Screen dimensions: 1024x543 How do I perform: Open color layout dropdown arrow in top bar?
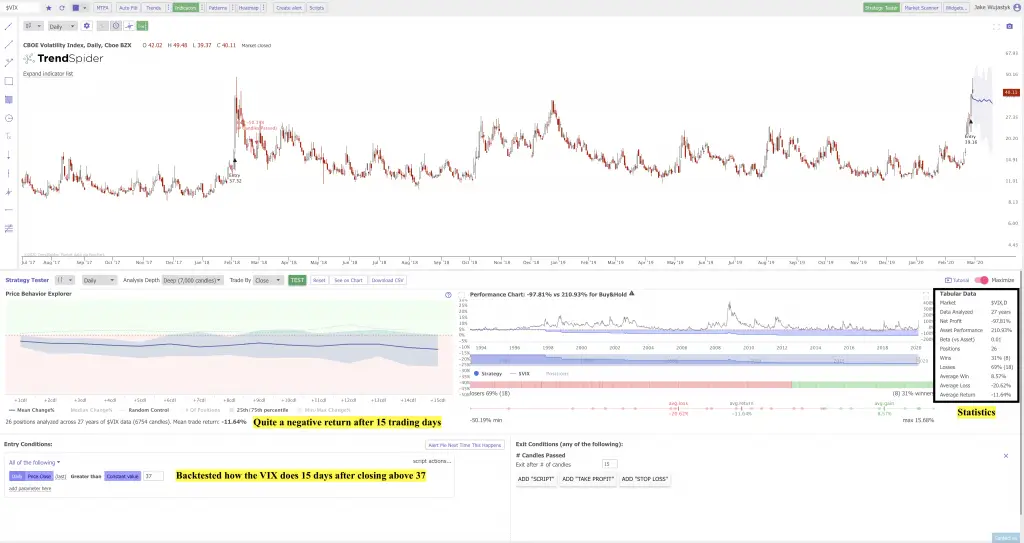pyautogui.click(x=84, y=8)
